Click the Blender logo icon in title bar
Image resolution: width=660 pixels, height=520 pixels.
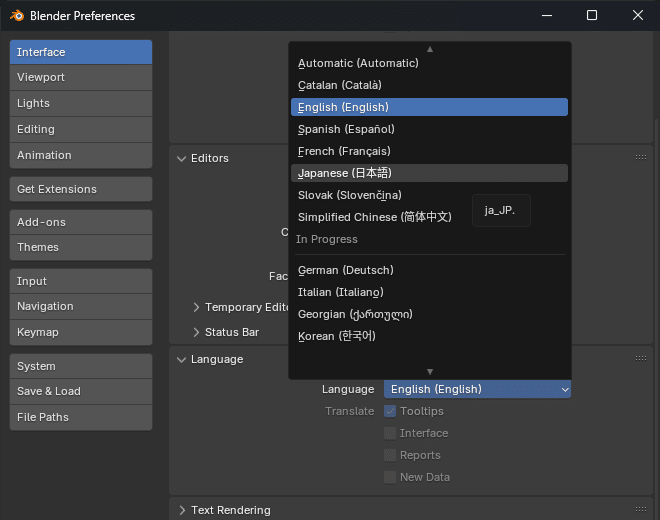(17, 16)
